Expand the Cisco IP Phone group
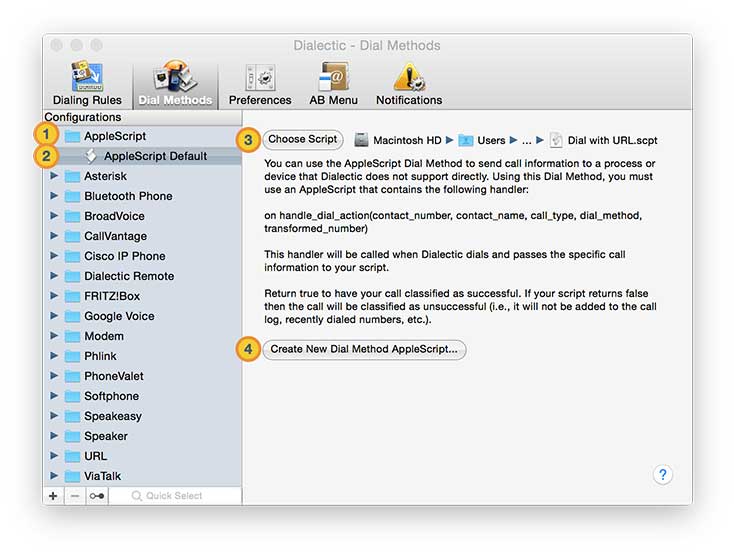This screenshot has height=555, width=734. click(x=54, y=256)
